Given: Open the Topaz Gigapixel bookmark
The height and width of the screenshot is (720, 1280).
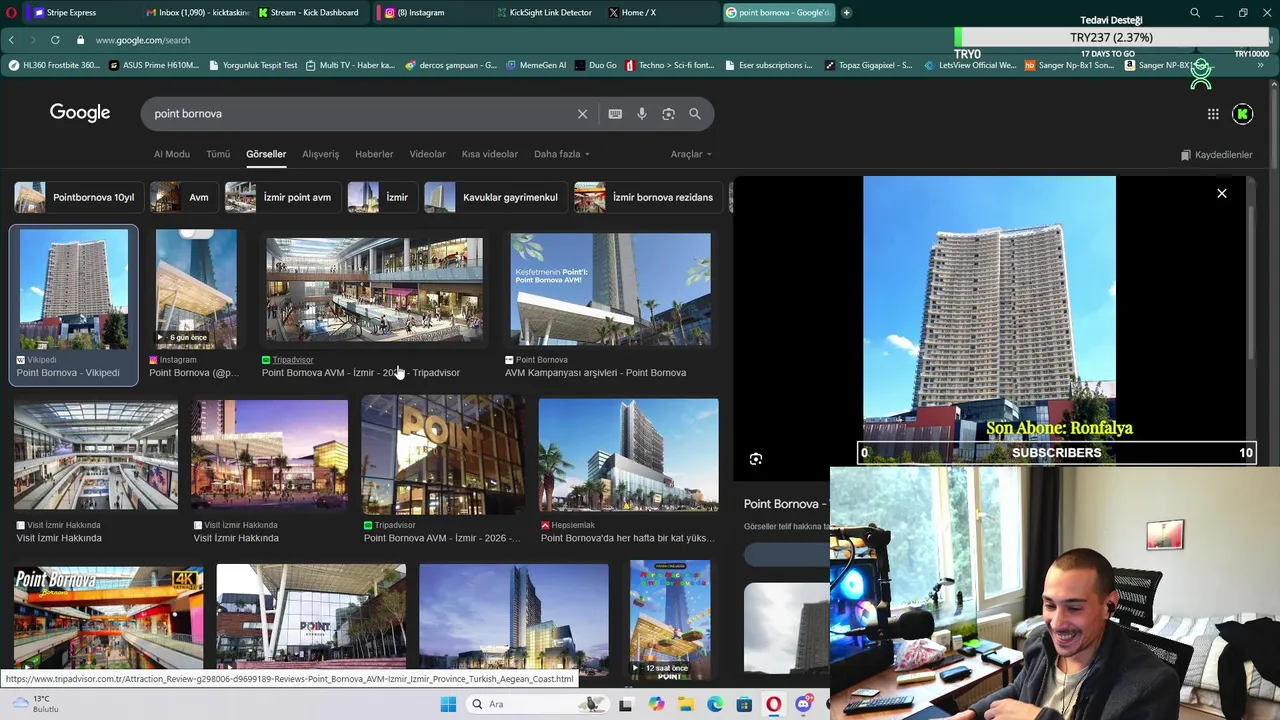Looking at the screenshot, I should (x=868, y=65).
